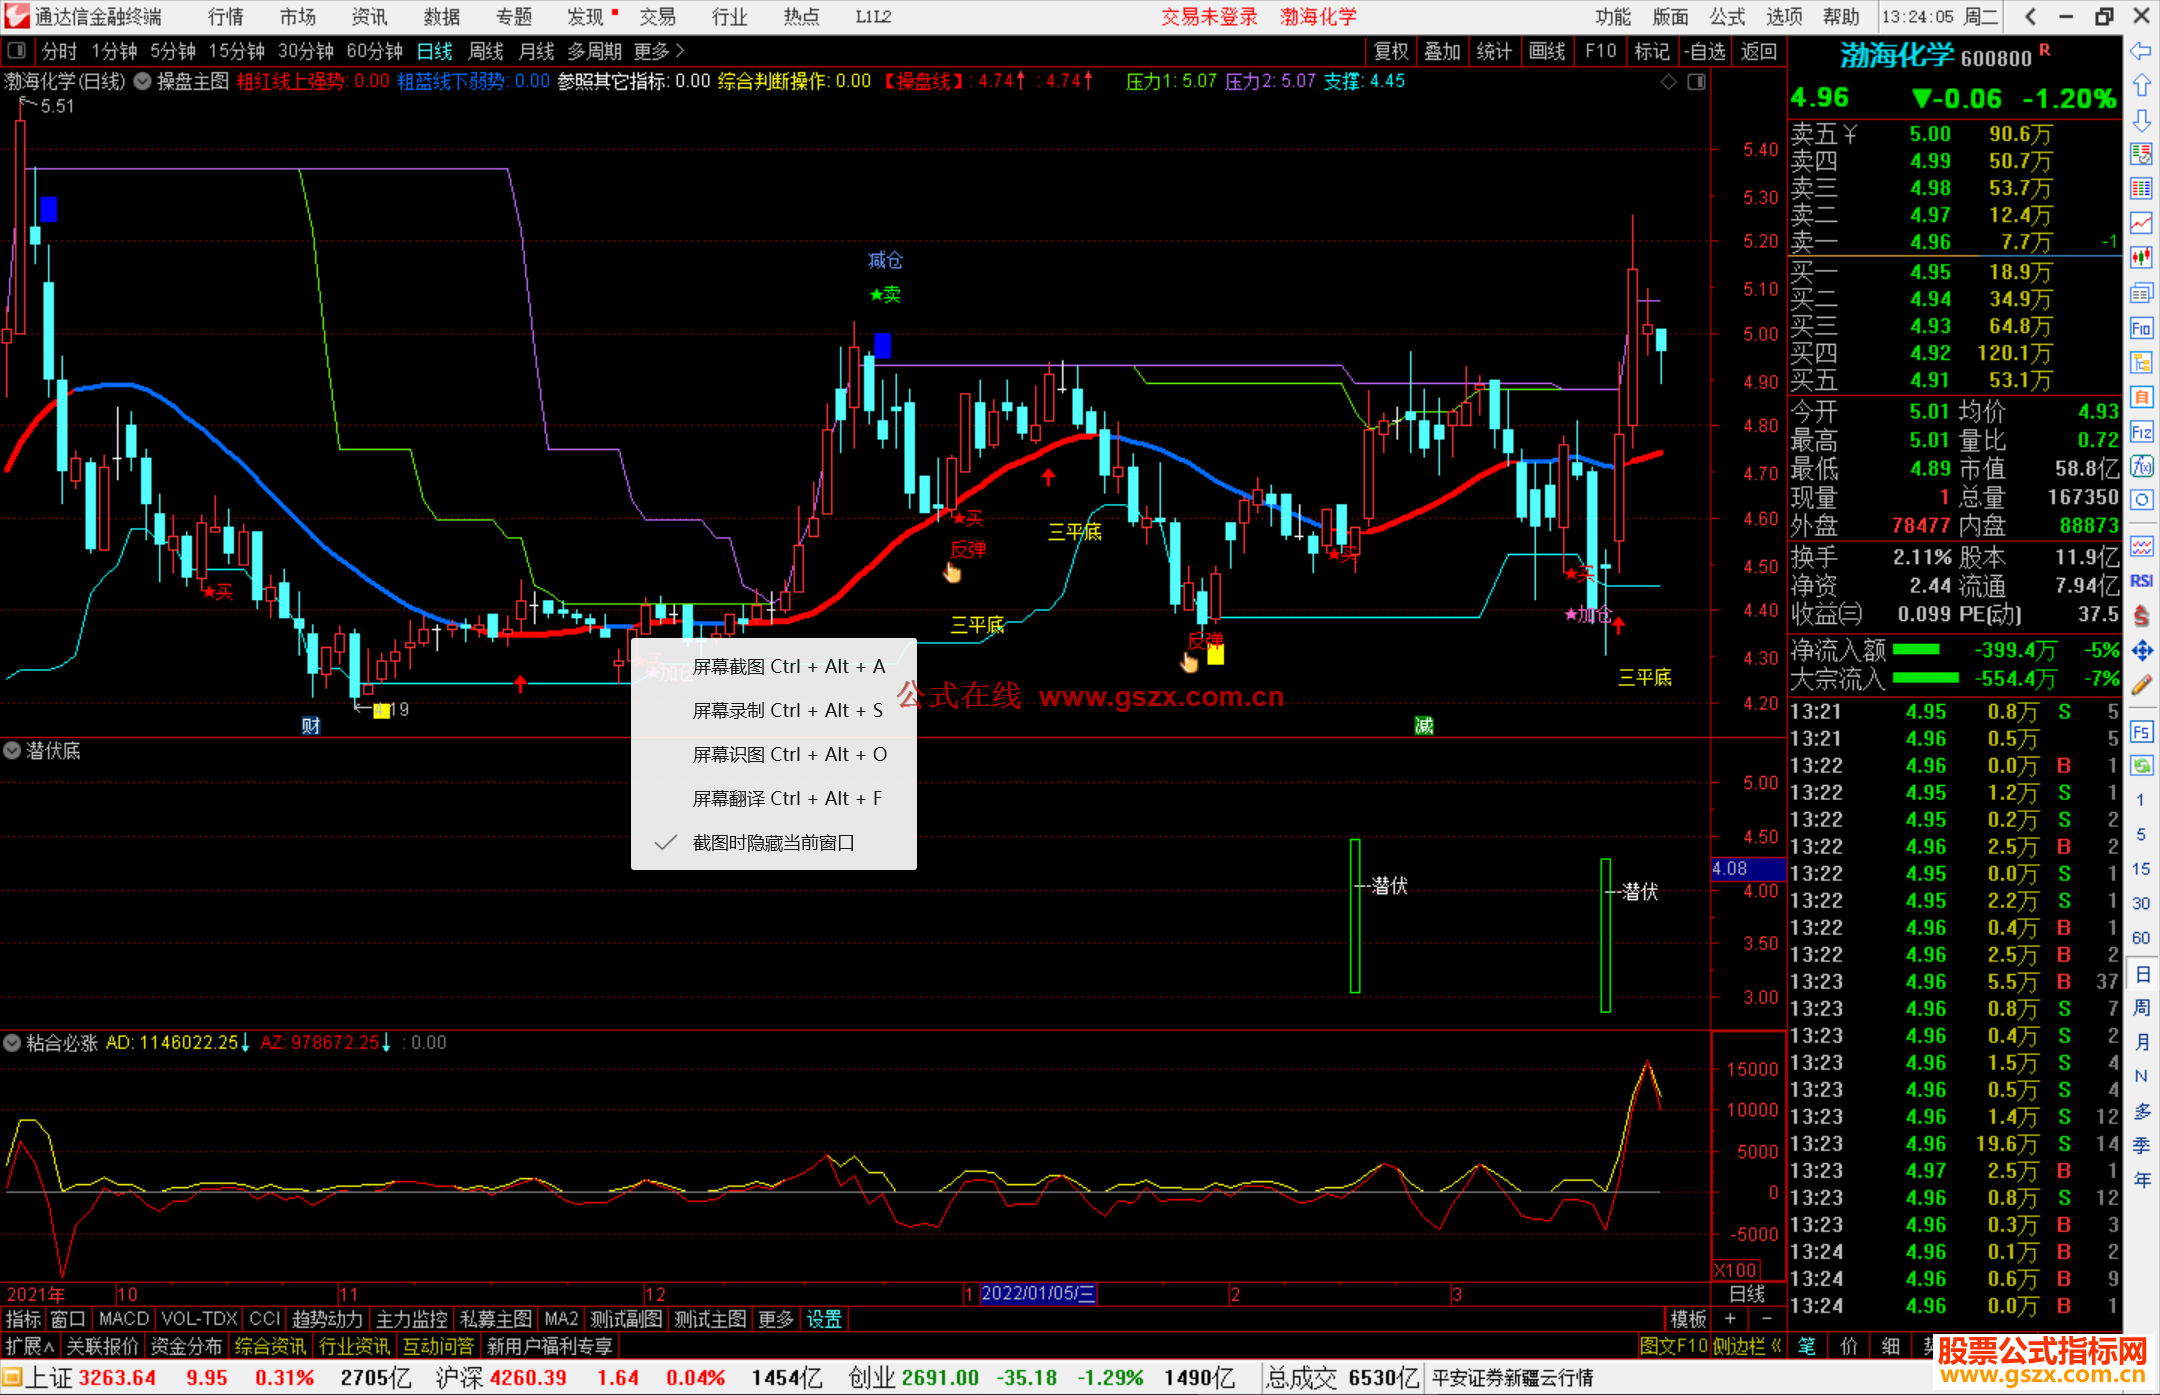This screenshot has height=1395, width=2160.
Task: Switch to the red line chart icon
Action: click(x=2141, y=224)
